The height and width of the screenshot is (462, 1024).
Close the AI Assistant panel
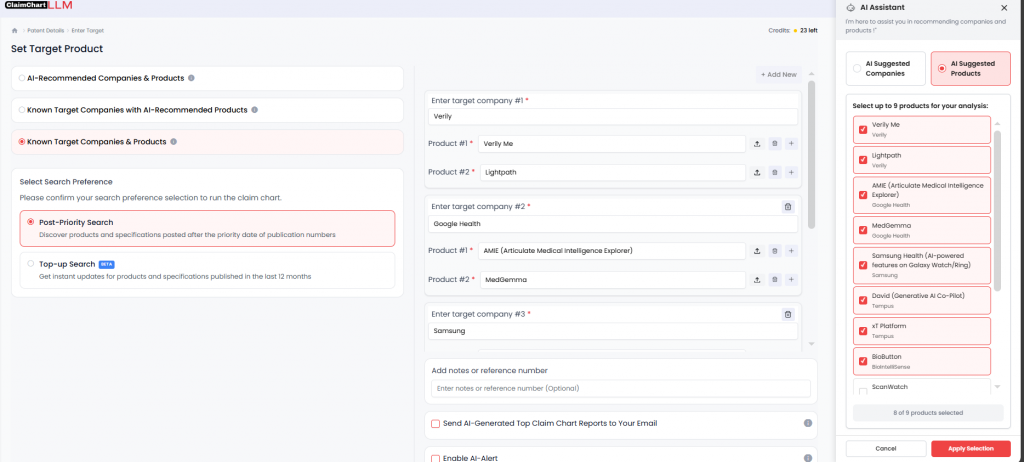(1004, 7)
